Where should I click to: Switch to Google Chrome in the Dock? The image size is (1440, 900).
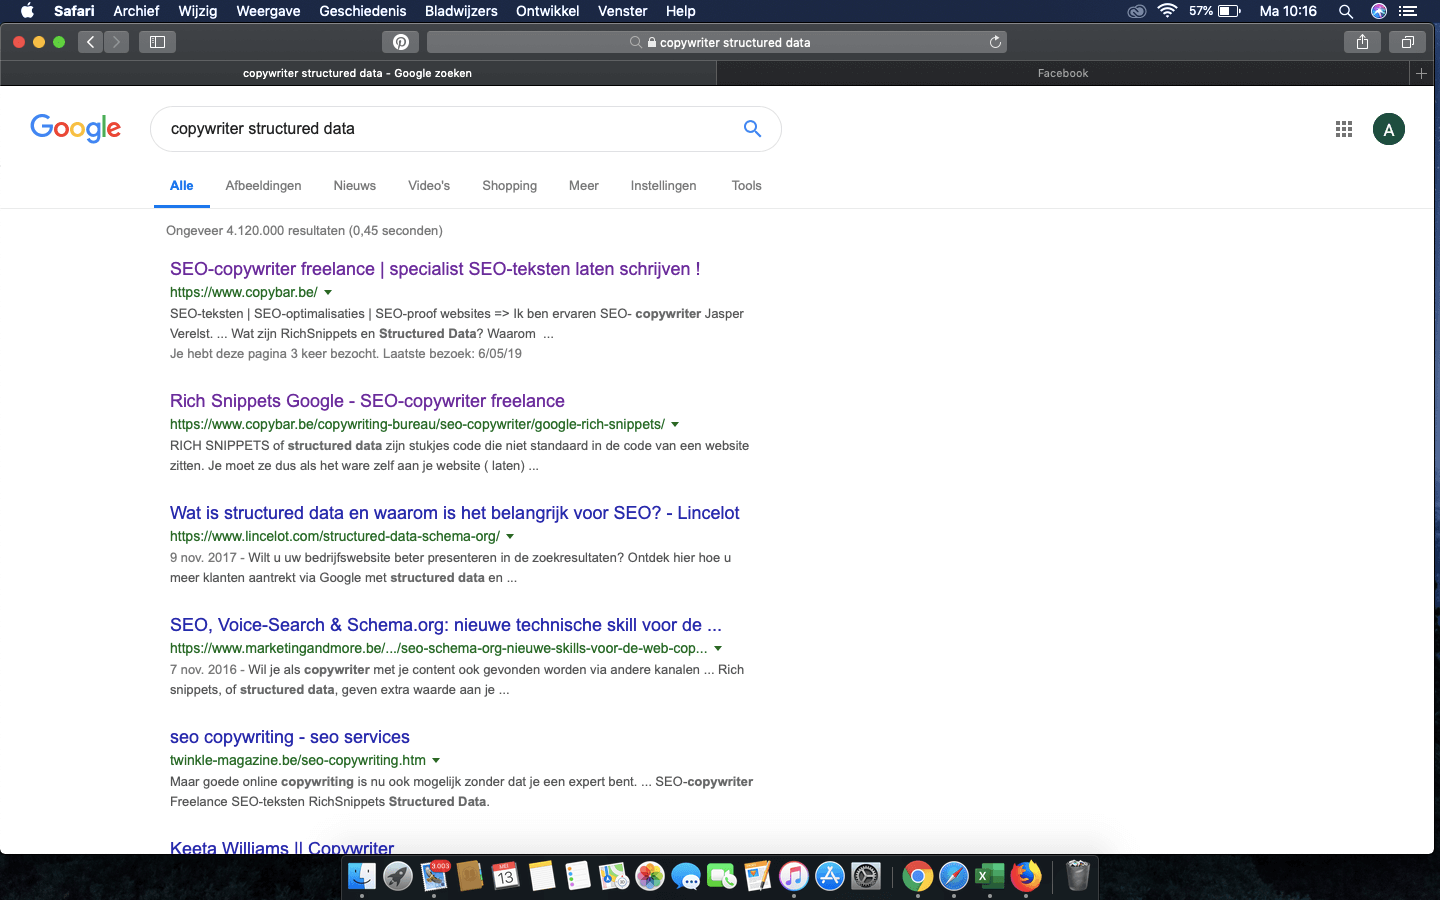pyautogui.click(x=917, y=877)
